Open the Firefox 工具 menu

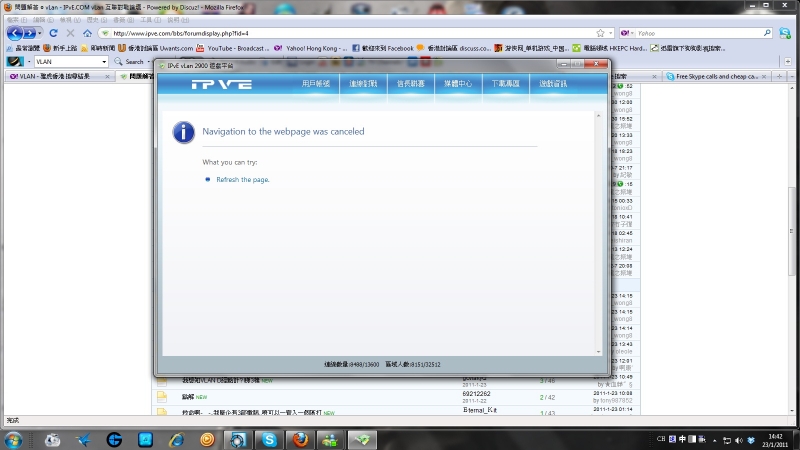[x=150, y=20]
